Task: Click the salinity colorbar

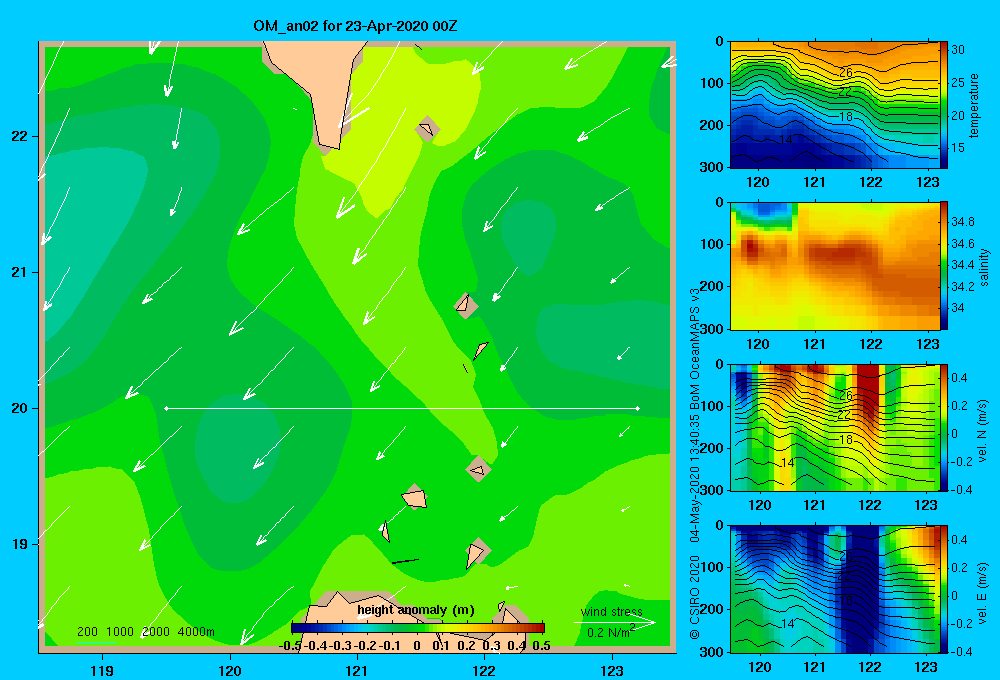Action: point(944,266)
